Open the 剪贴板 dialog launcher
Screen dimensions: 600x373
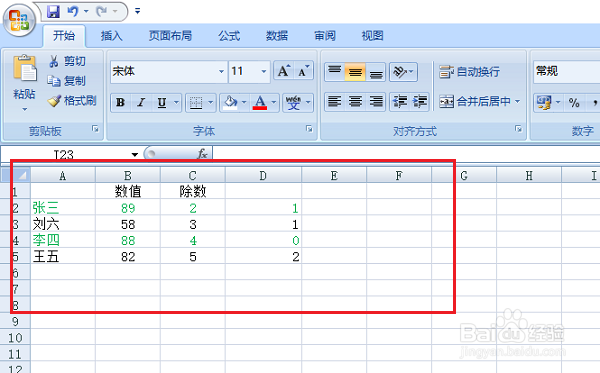point(95,129)
